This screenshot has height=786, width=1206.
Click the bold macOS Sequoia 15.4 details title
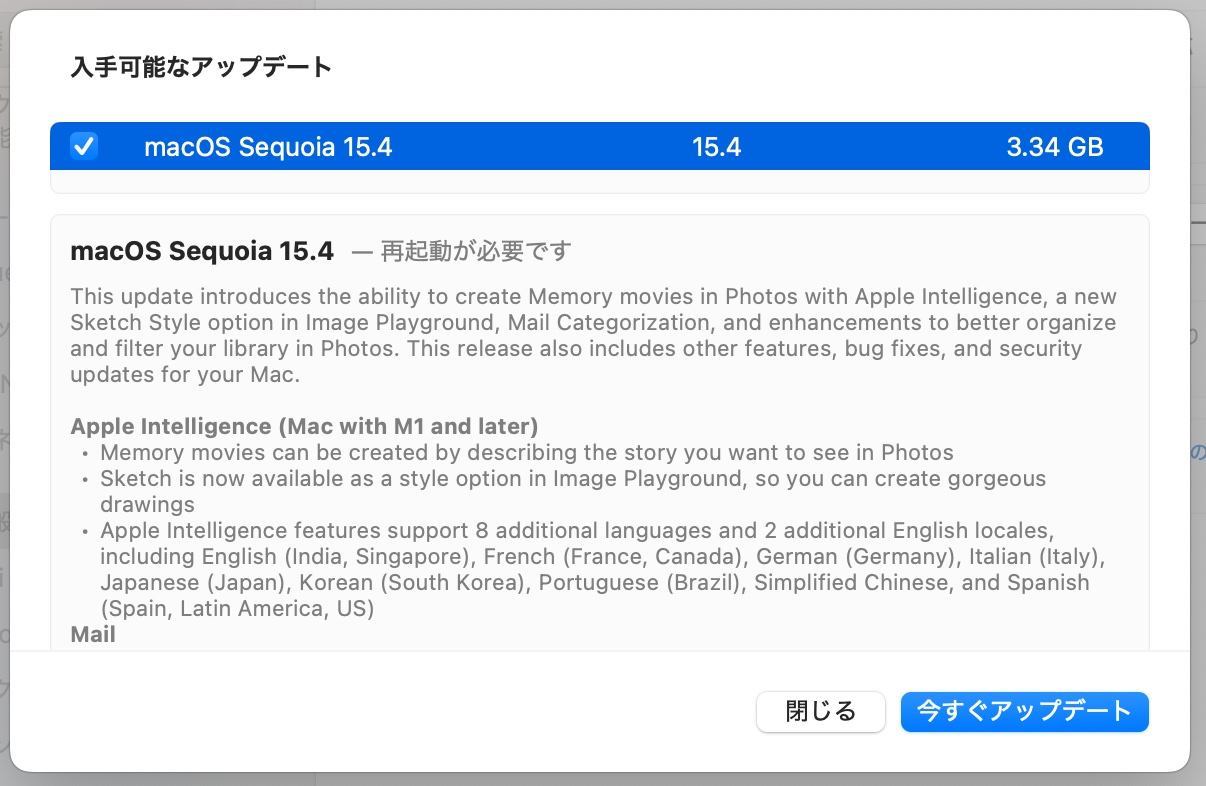point(202,251)
